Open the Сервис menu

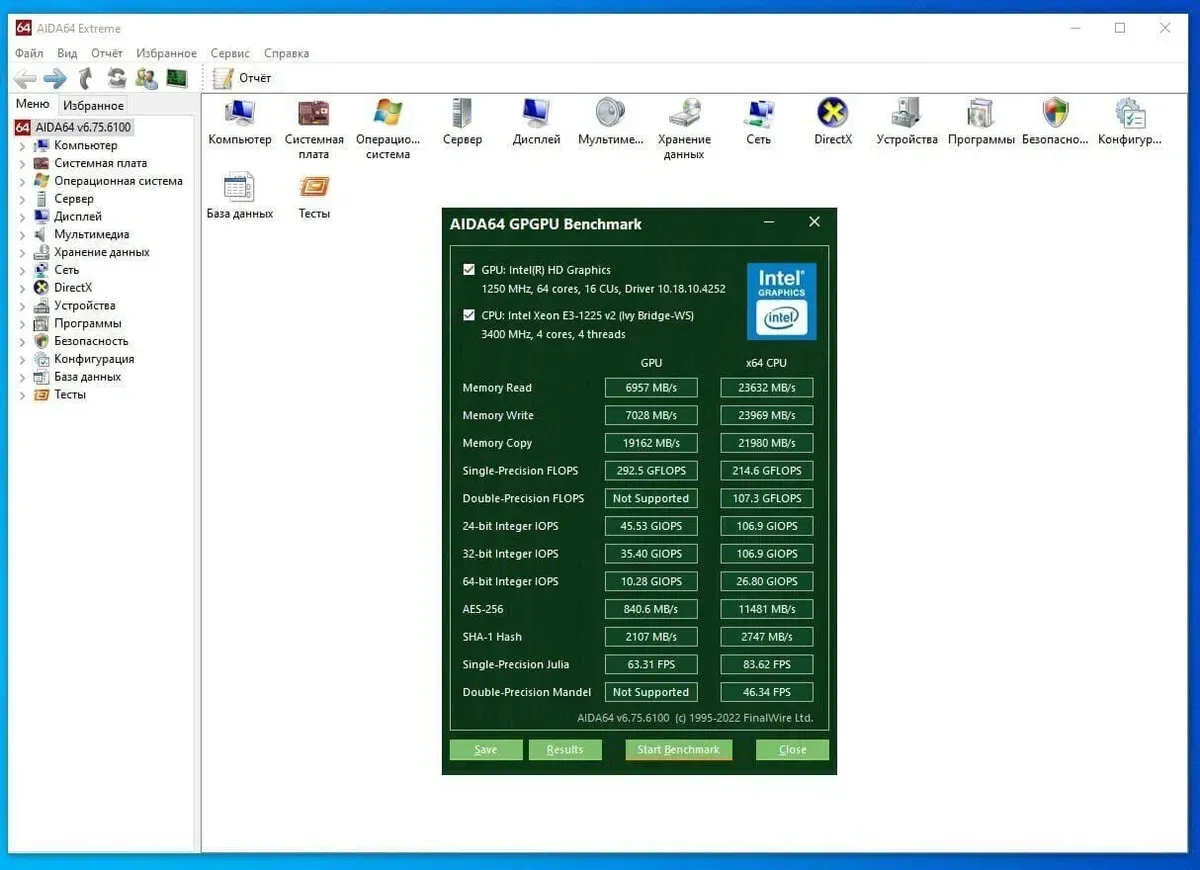click(230, 53)
